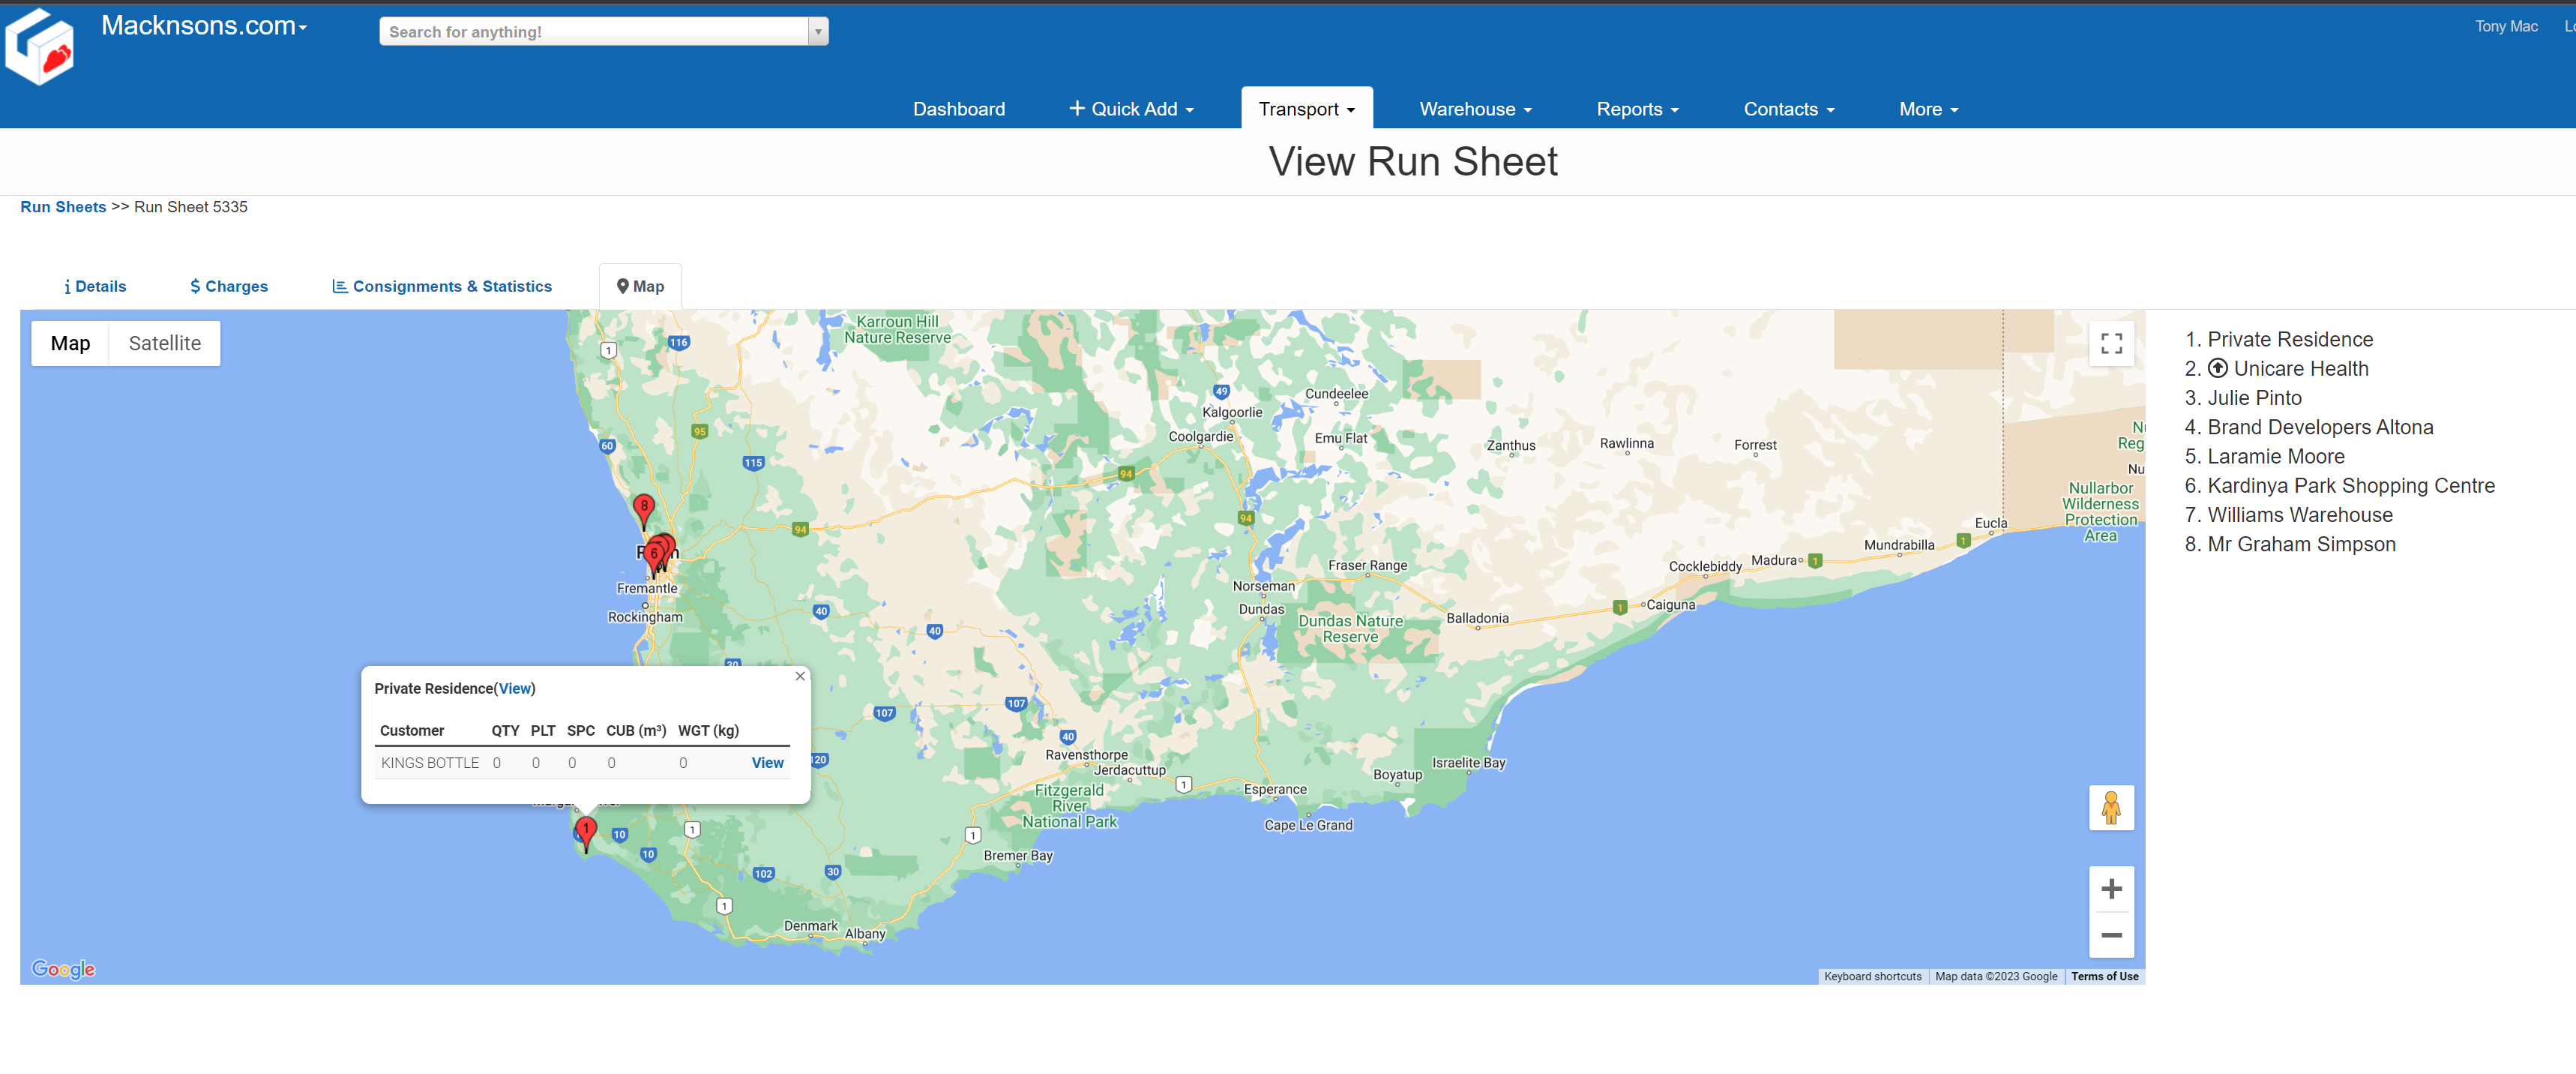The height and width of the screenshot is (1074, 2576).
Task: Expand the search box dropdown arrow
Action: (818, 32)
